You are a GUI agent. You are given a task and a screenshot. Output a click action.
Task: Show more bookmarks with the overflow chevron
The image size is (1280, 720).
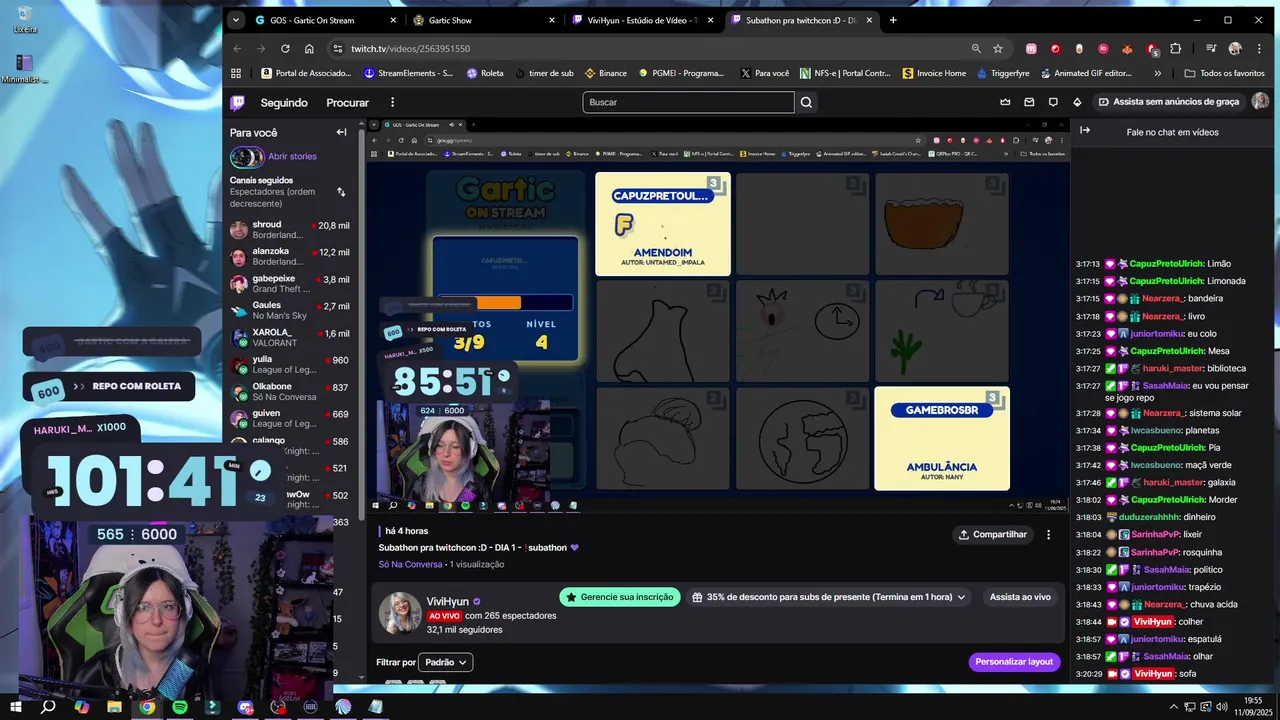[x=1158, y=73]
